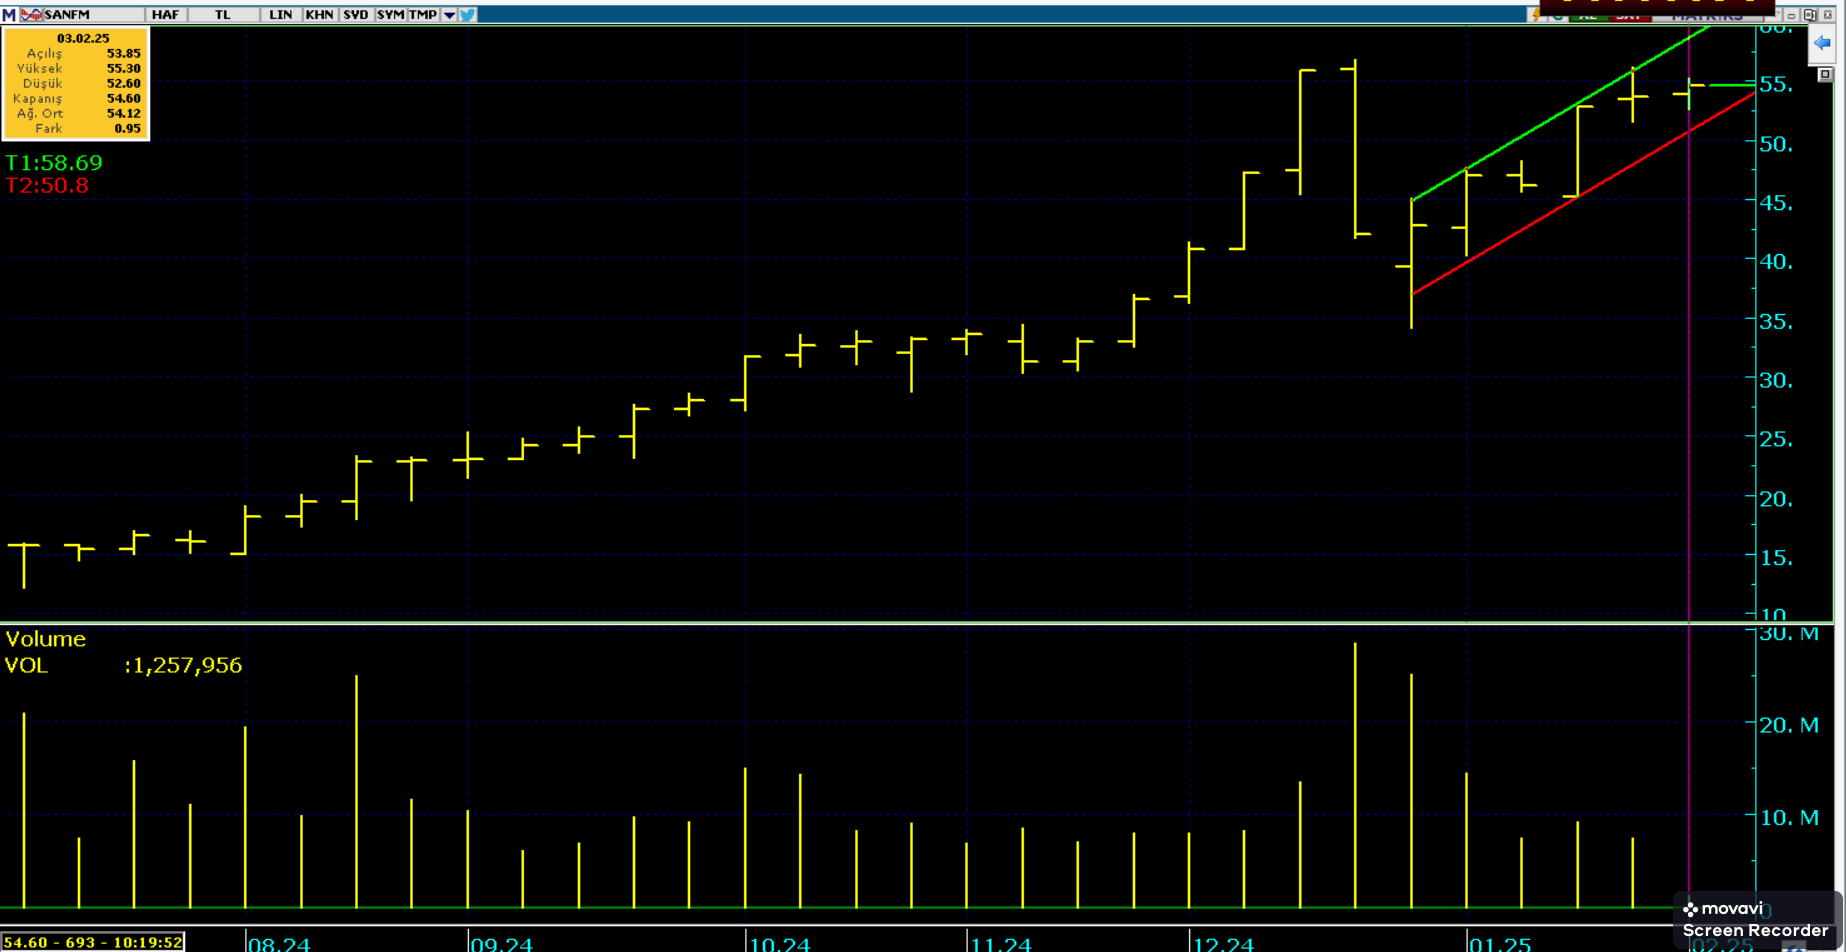Viewport: 1846px width, 952px height.
Task: Click the Volume indicator label
Action: point(46,639)
